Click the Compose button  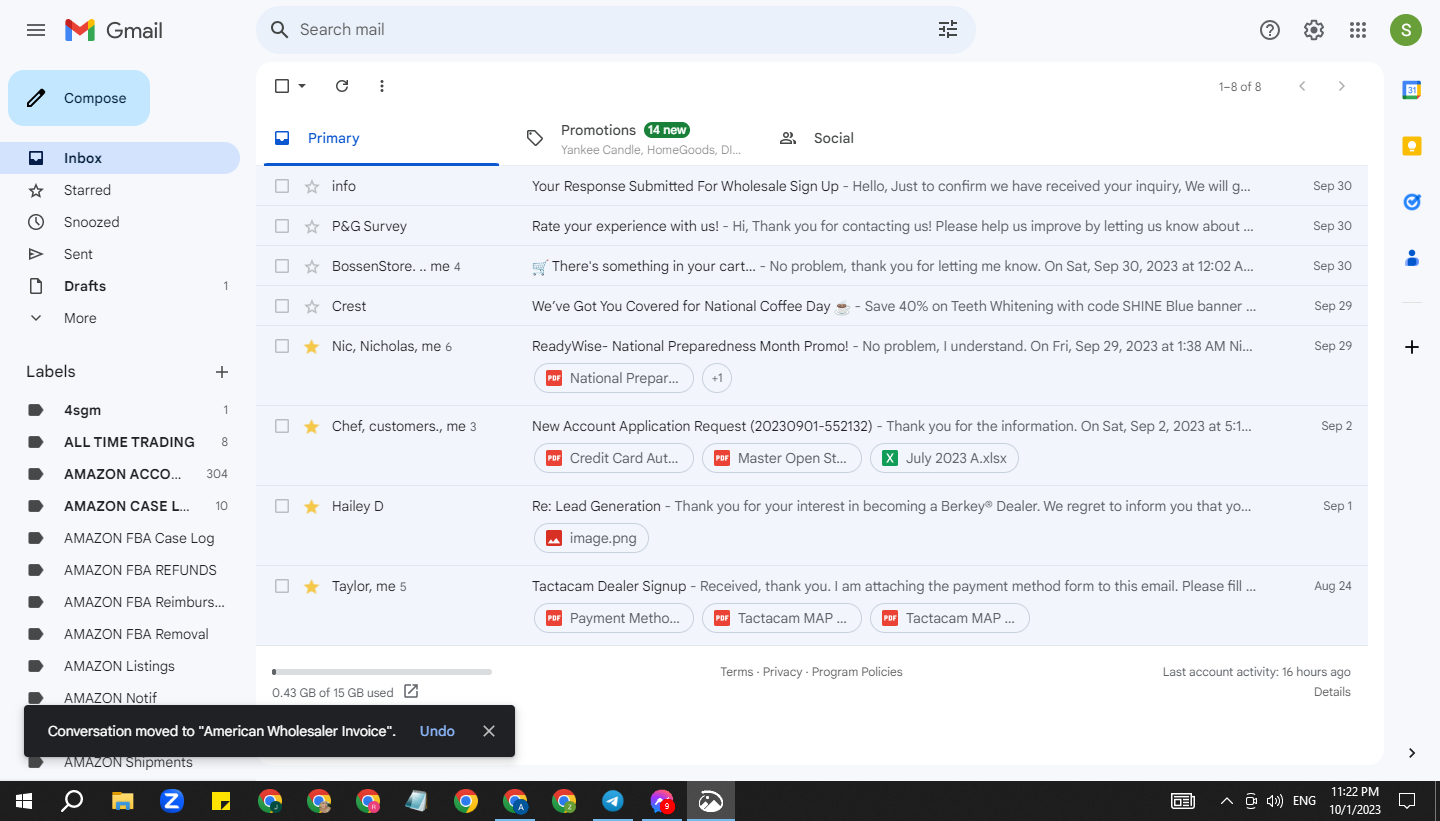(79, 98)
